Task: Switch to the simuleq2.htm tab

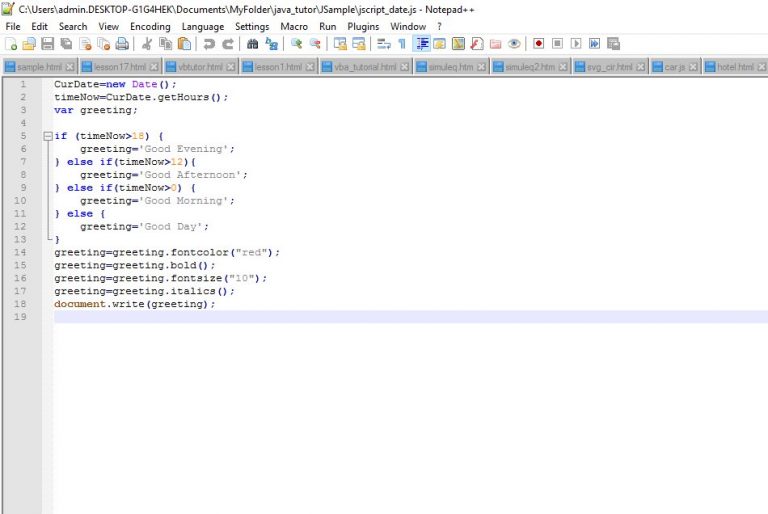Action: coord(530,67)
